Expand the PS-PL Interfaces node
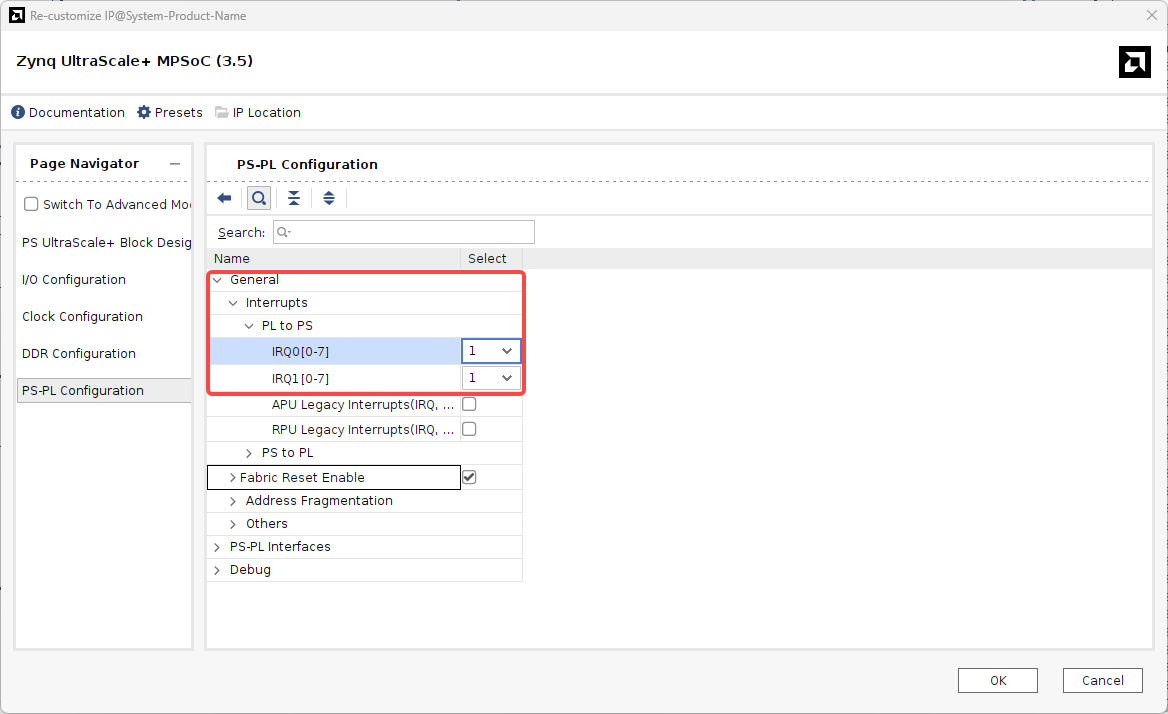Viewport: 1168px width, 714px height. pyautogui.click(x=218, y=547)
